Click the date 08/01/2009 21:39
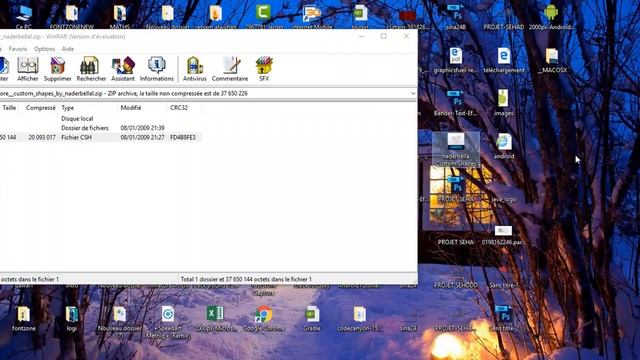The height and width of the screenshot is (360, 640). coord(142,128)
